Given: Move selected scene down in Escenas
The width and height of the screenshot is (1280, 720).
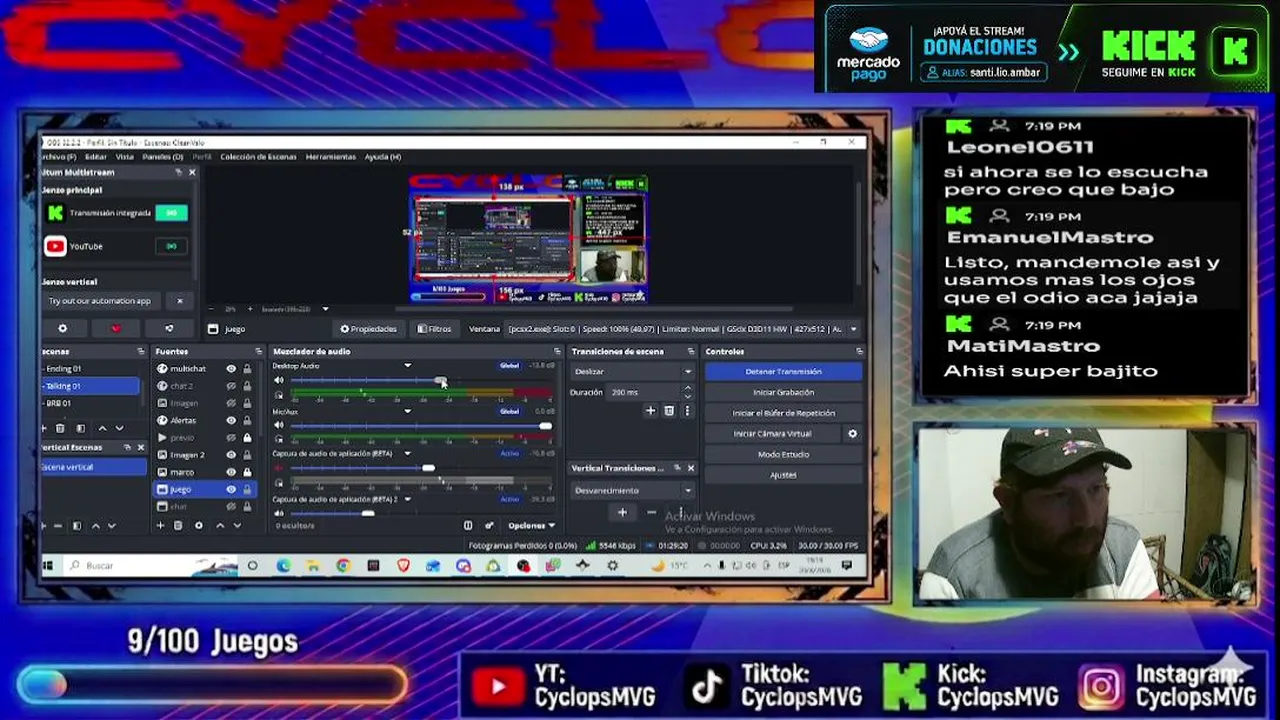Looking at the screenshot, I should point(119,428).
